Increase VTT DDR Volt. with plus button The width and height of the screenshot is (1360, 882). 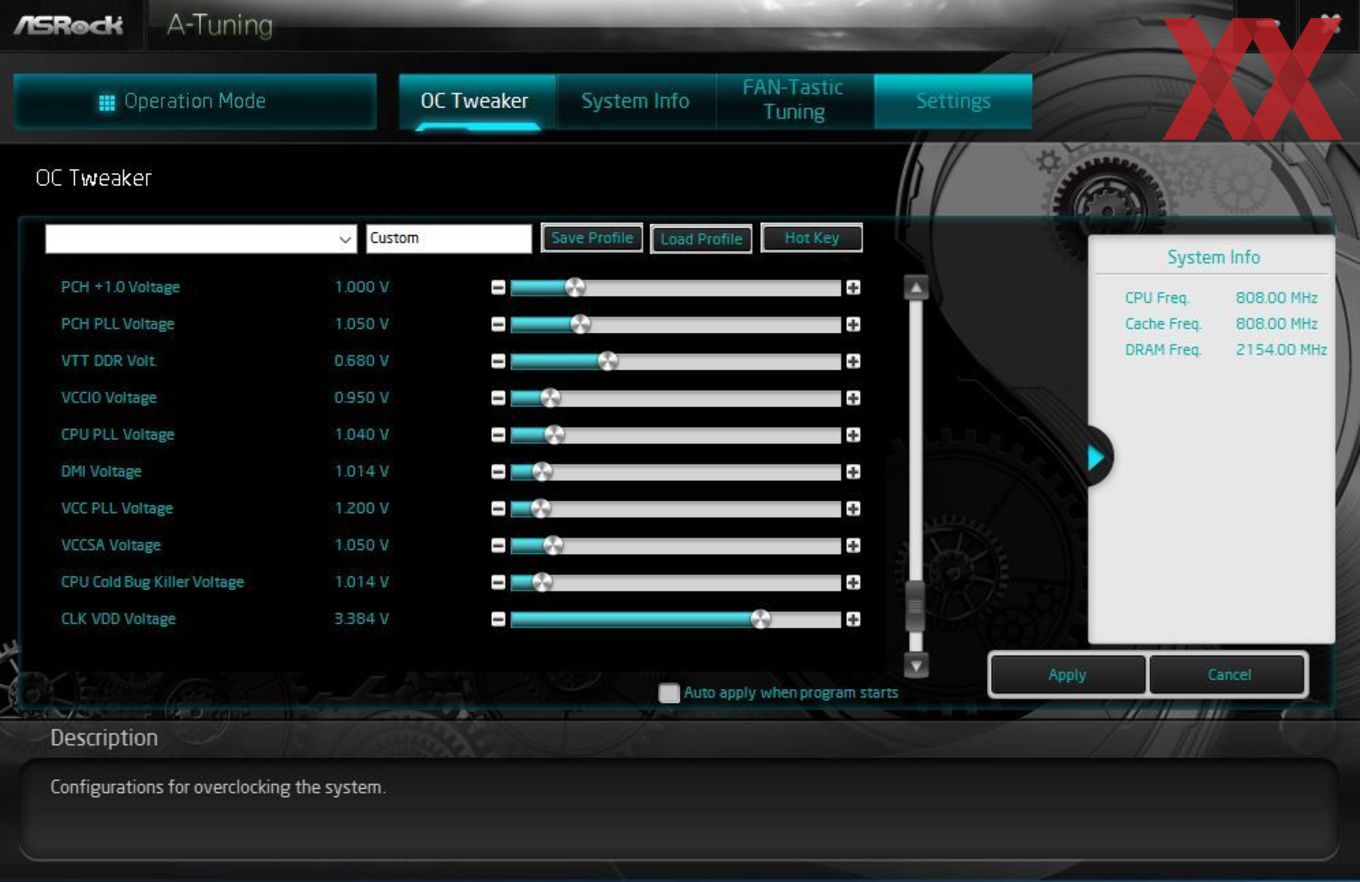click(x=853, y=361)
